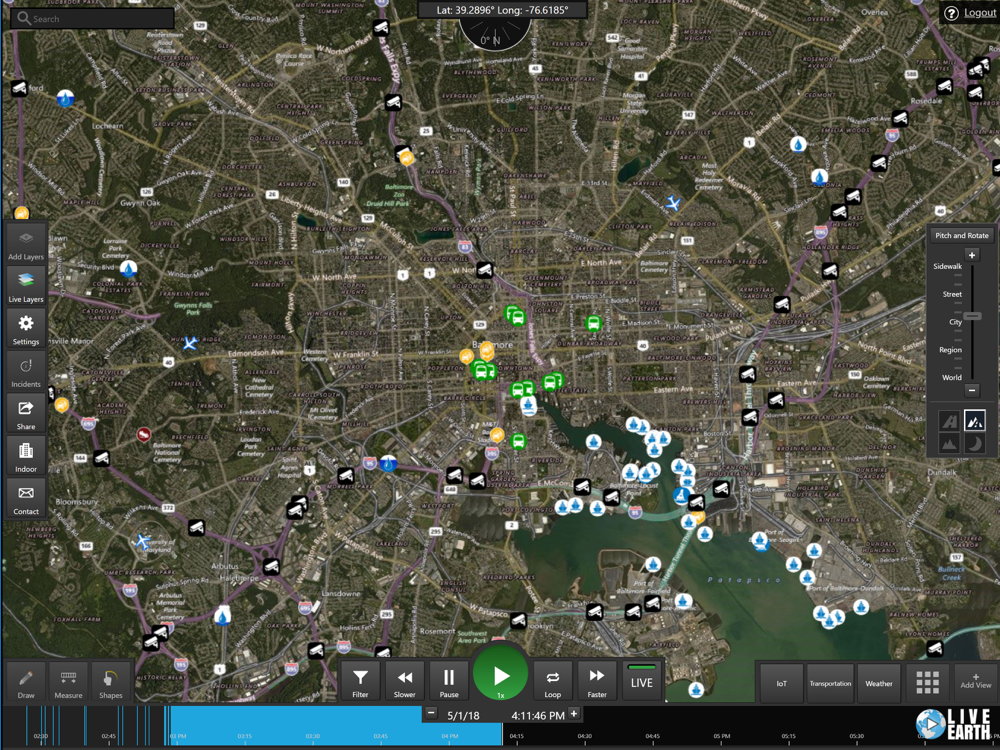Open the Shapes tool

(110, 682)
